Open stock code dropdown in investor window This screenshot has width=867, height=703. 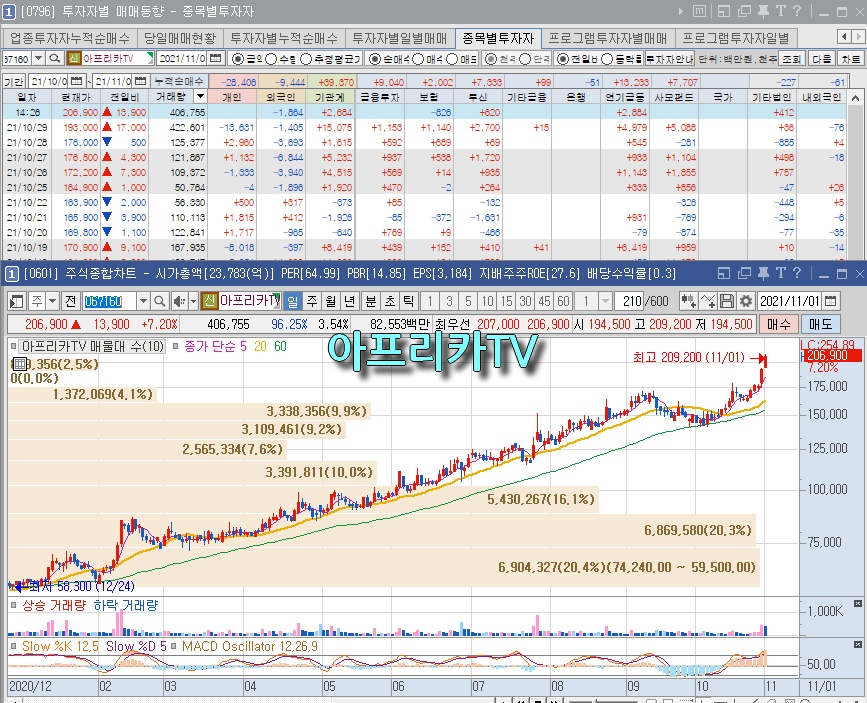tap(38, 58)
